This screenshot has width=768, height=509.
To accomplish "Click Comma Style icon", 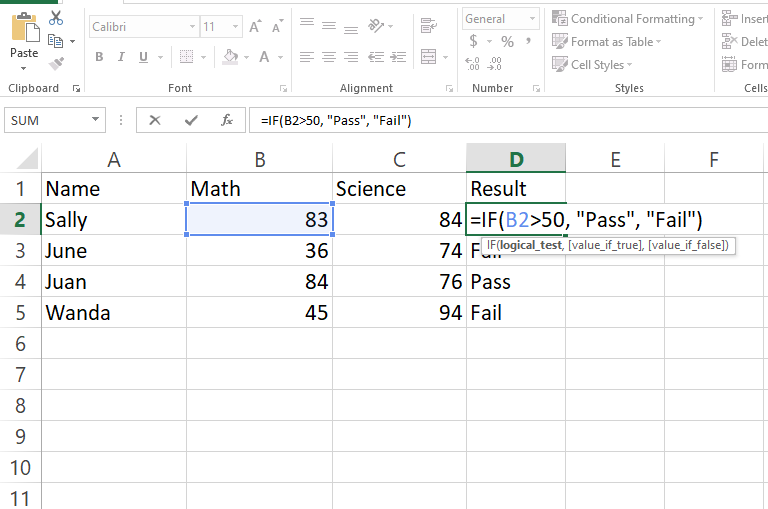I will pyautogui.click(x=528, y=41).
